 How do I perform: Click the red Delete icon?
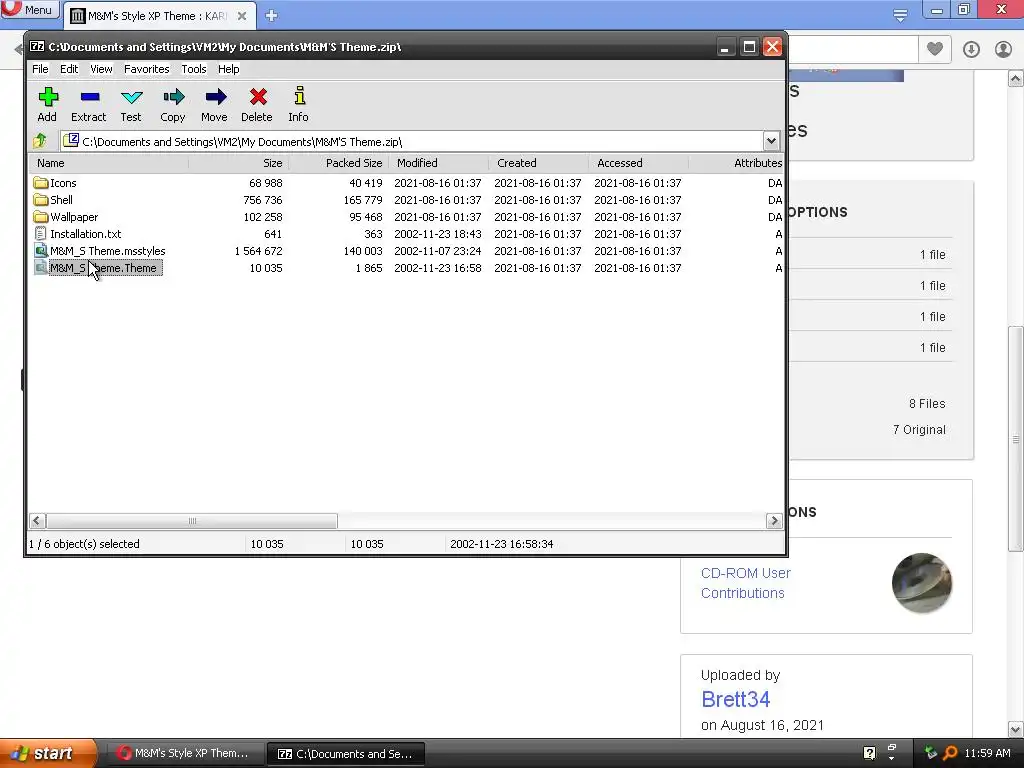257,98
